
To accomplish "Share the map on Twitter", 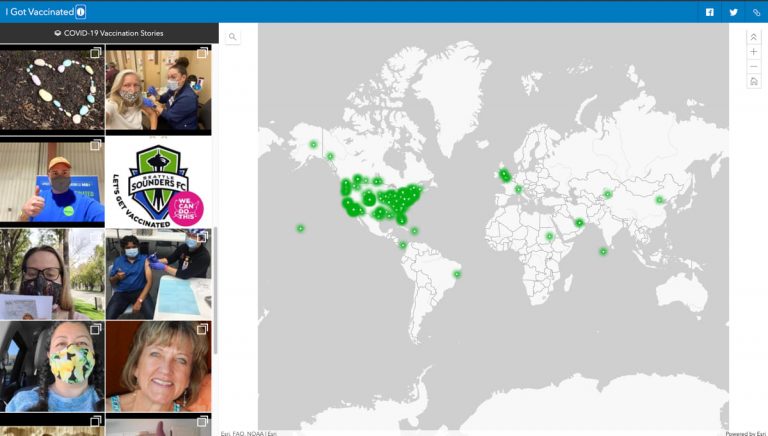I will click(x=733, y=12).
